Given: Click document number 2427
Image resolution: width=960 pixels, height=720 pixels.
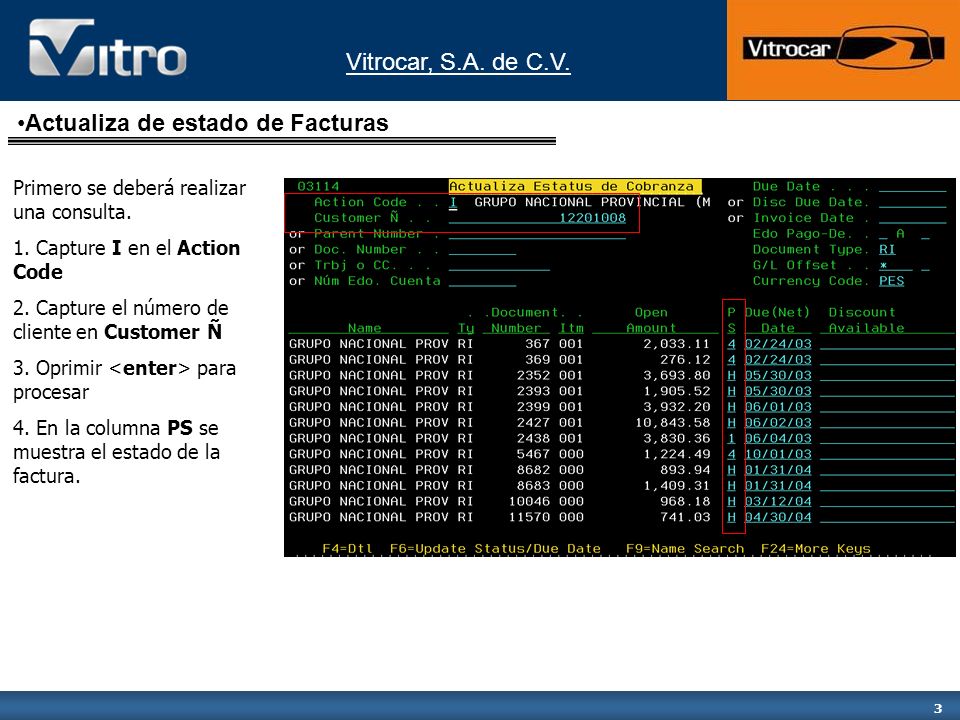Looking at the screenshot, I should click(533, 423).
